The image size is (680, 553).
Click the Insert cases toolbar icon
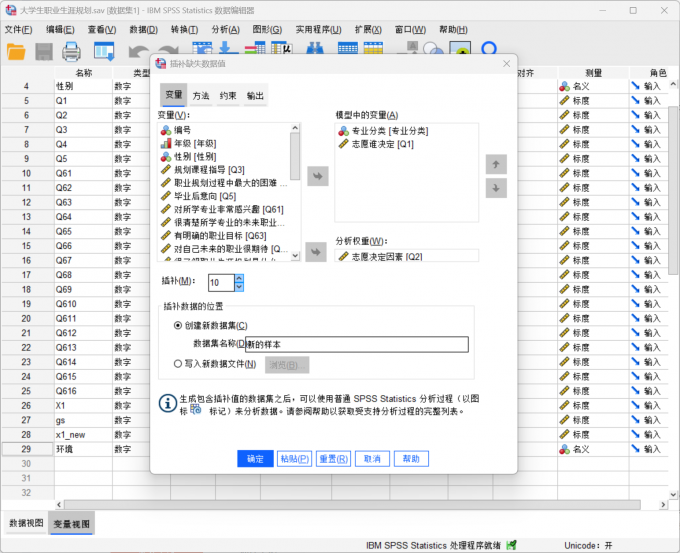347,48
